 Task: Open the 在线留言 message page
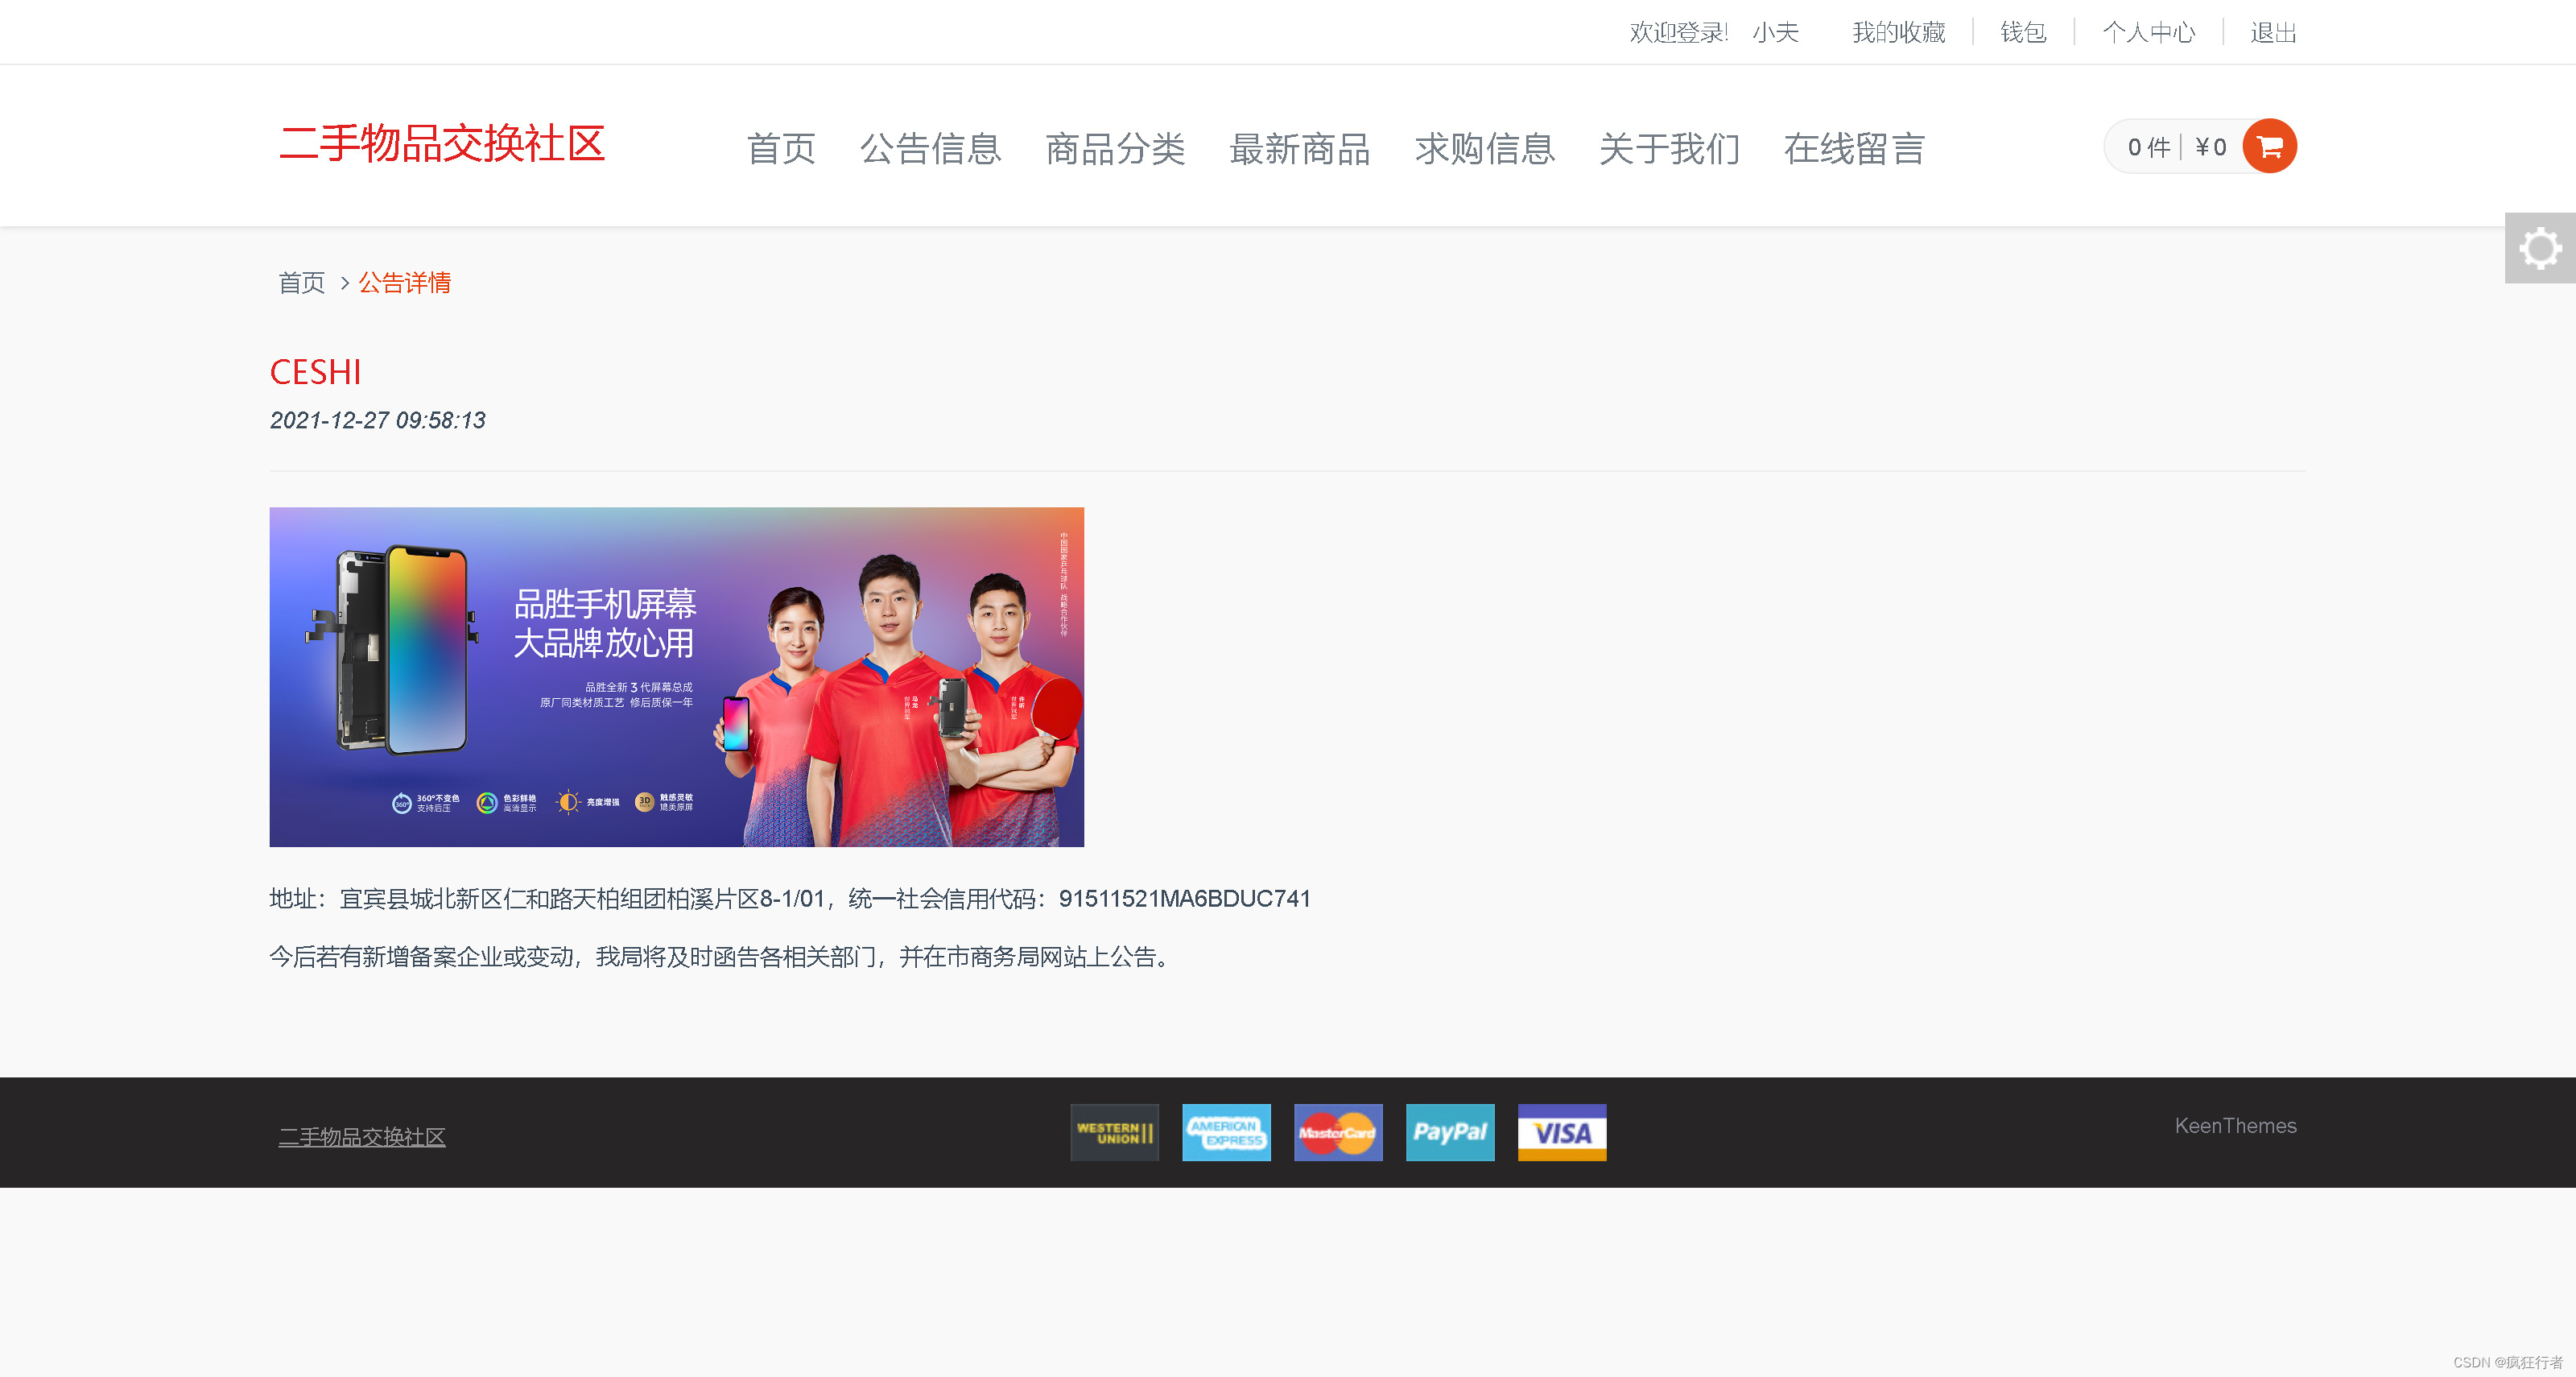(1854, 149)
